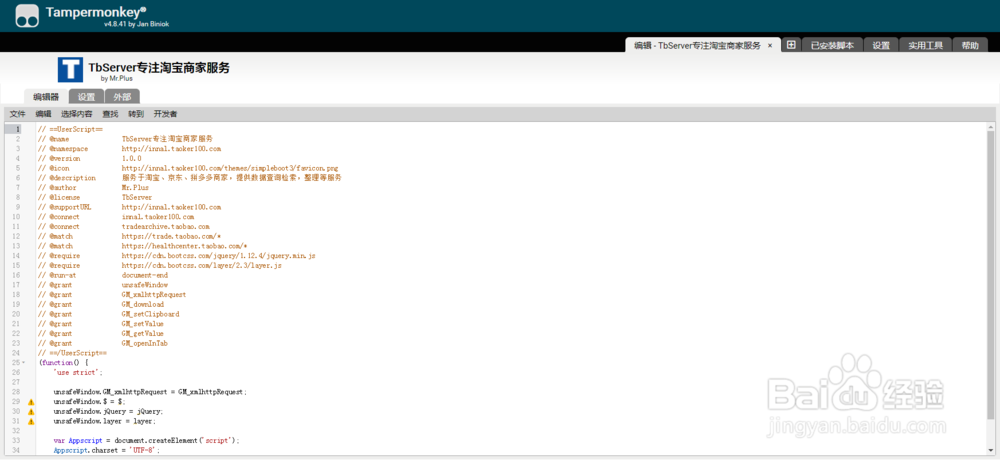Select the 编辑器 sub-tab
The height and width of the screenshot is (460, 1000).
pos(46,97)
